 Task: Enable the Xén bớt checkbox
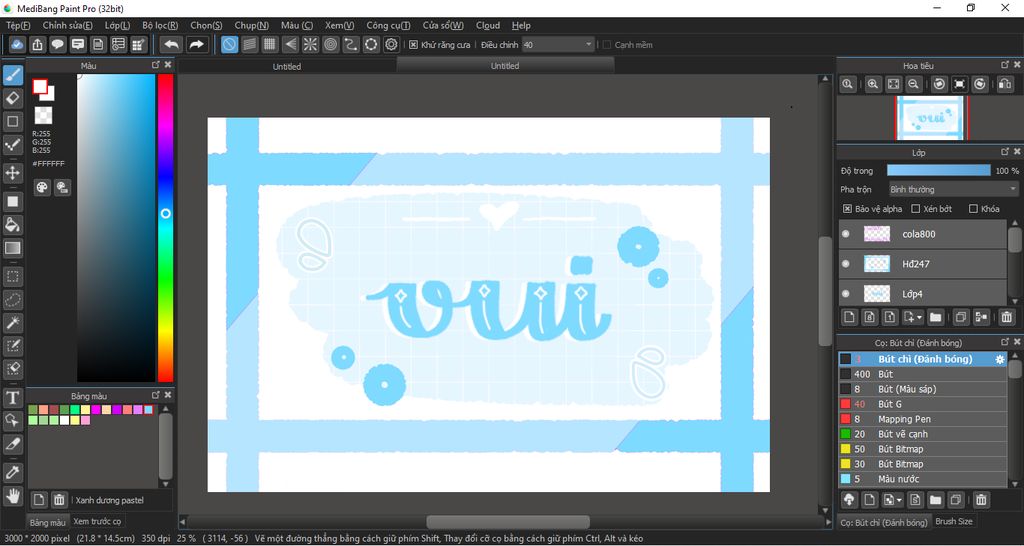pyautogui.click(x=916, y=209)
